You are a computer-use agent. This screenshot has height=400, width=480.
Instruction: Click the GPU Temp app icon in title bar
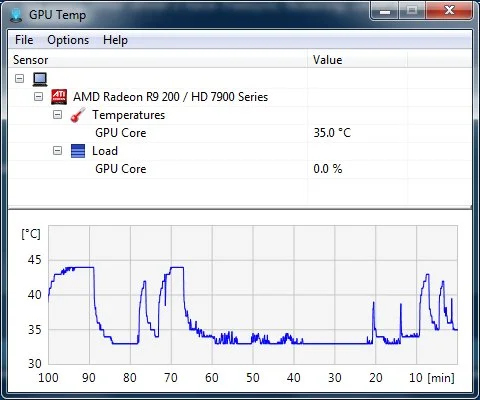(x=16, y=15)
